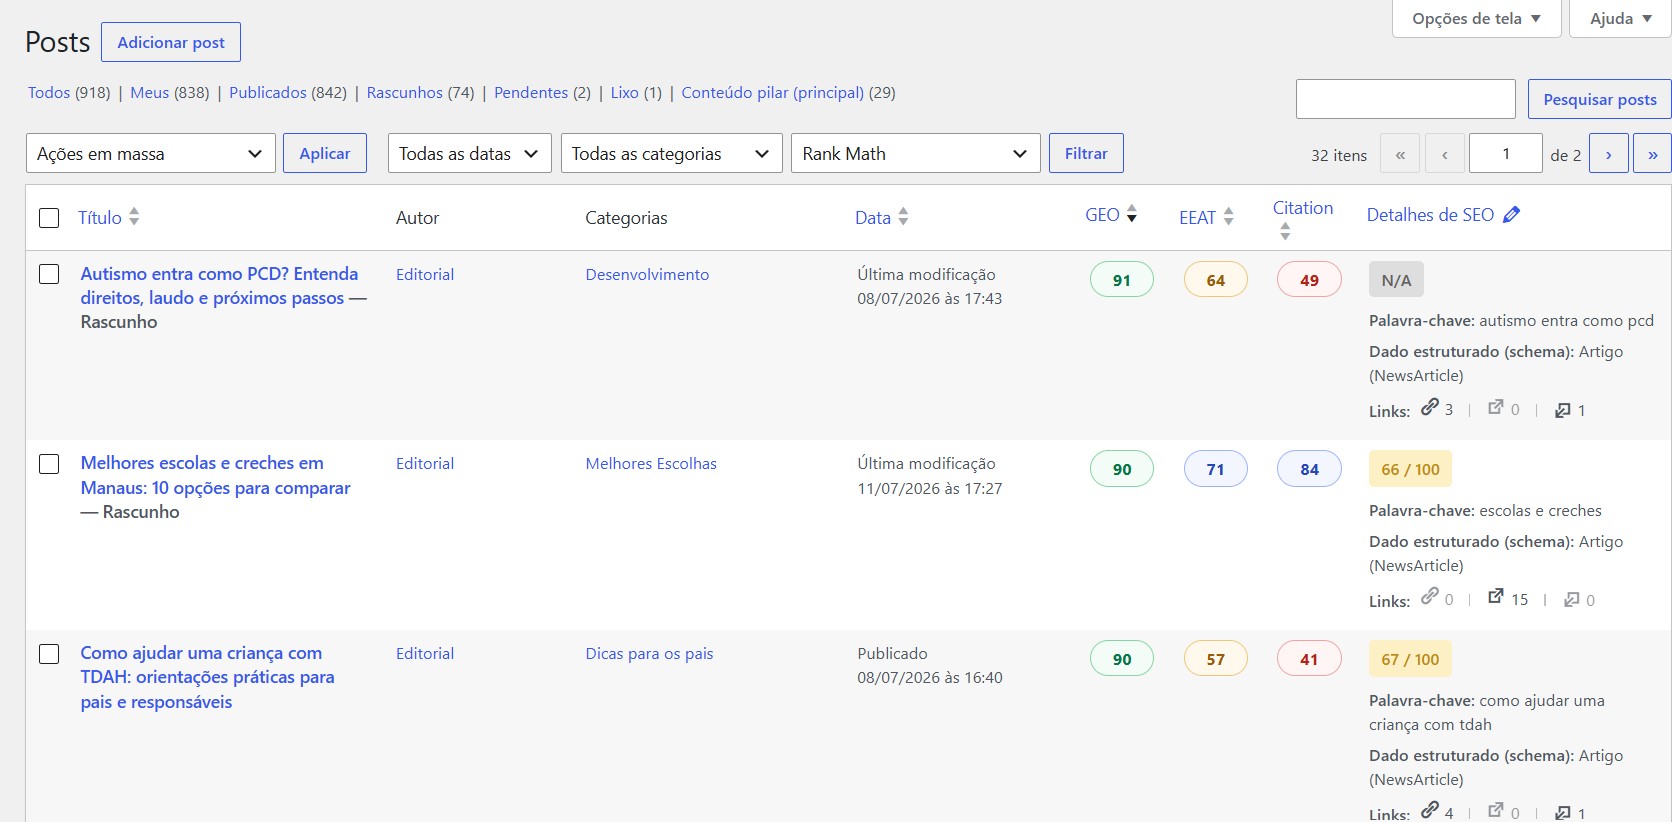Filter to Meus posts

[150, 92]
